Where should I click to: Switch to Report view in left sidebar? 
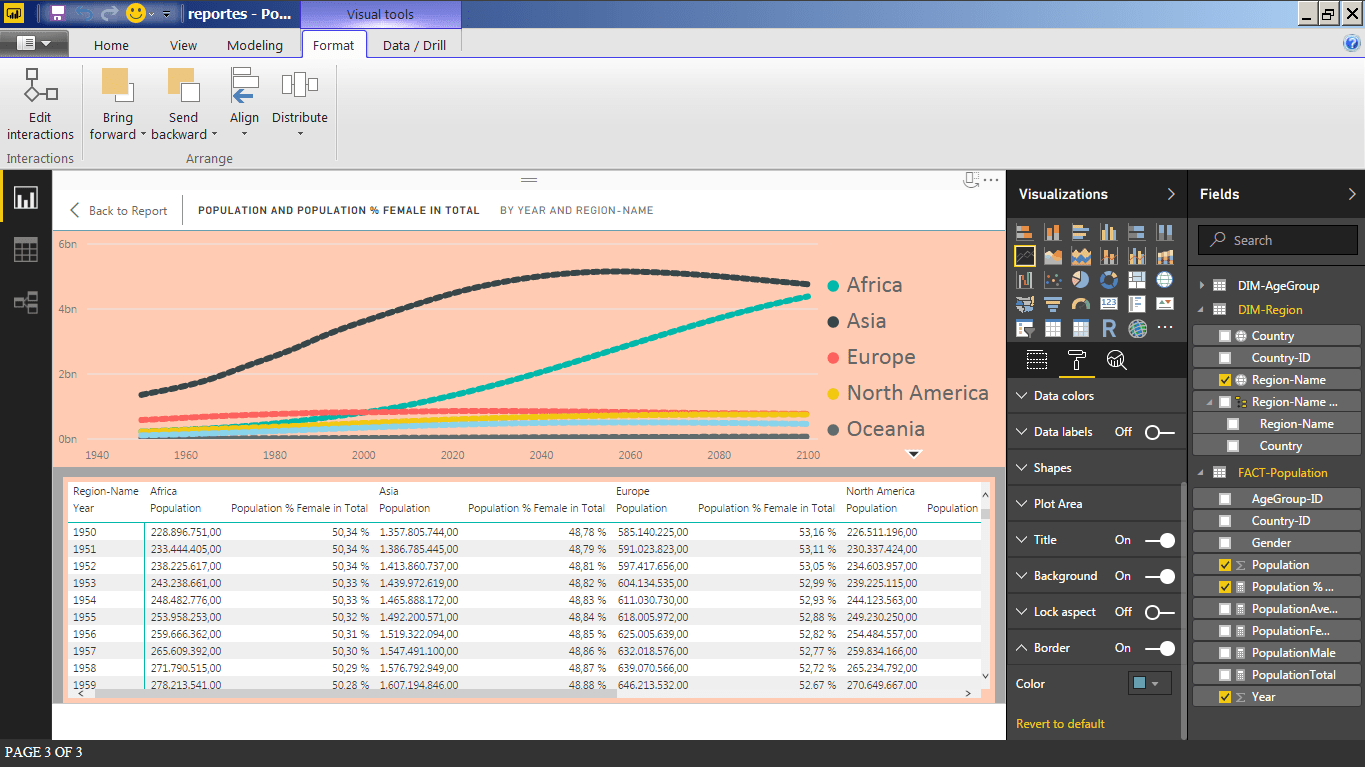[x=26, y=198]
